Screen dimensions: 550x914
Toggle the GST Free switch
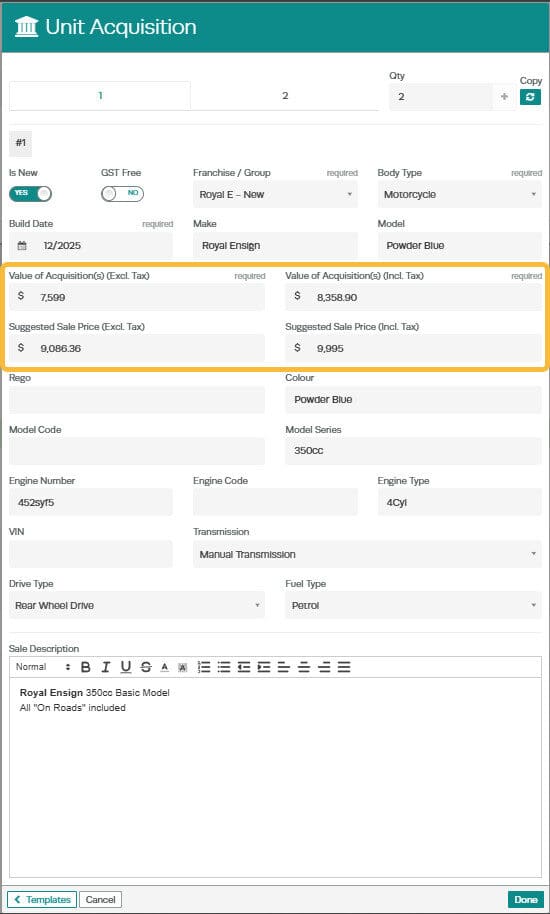tap(122, 194)
